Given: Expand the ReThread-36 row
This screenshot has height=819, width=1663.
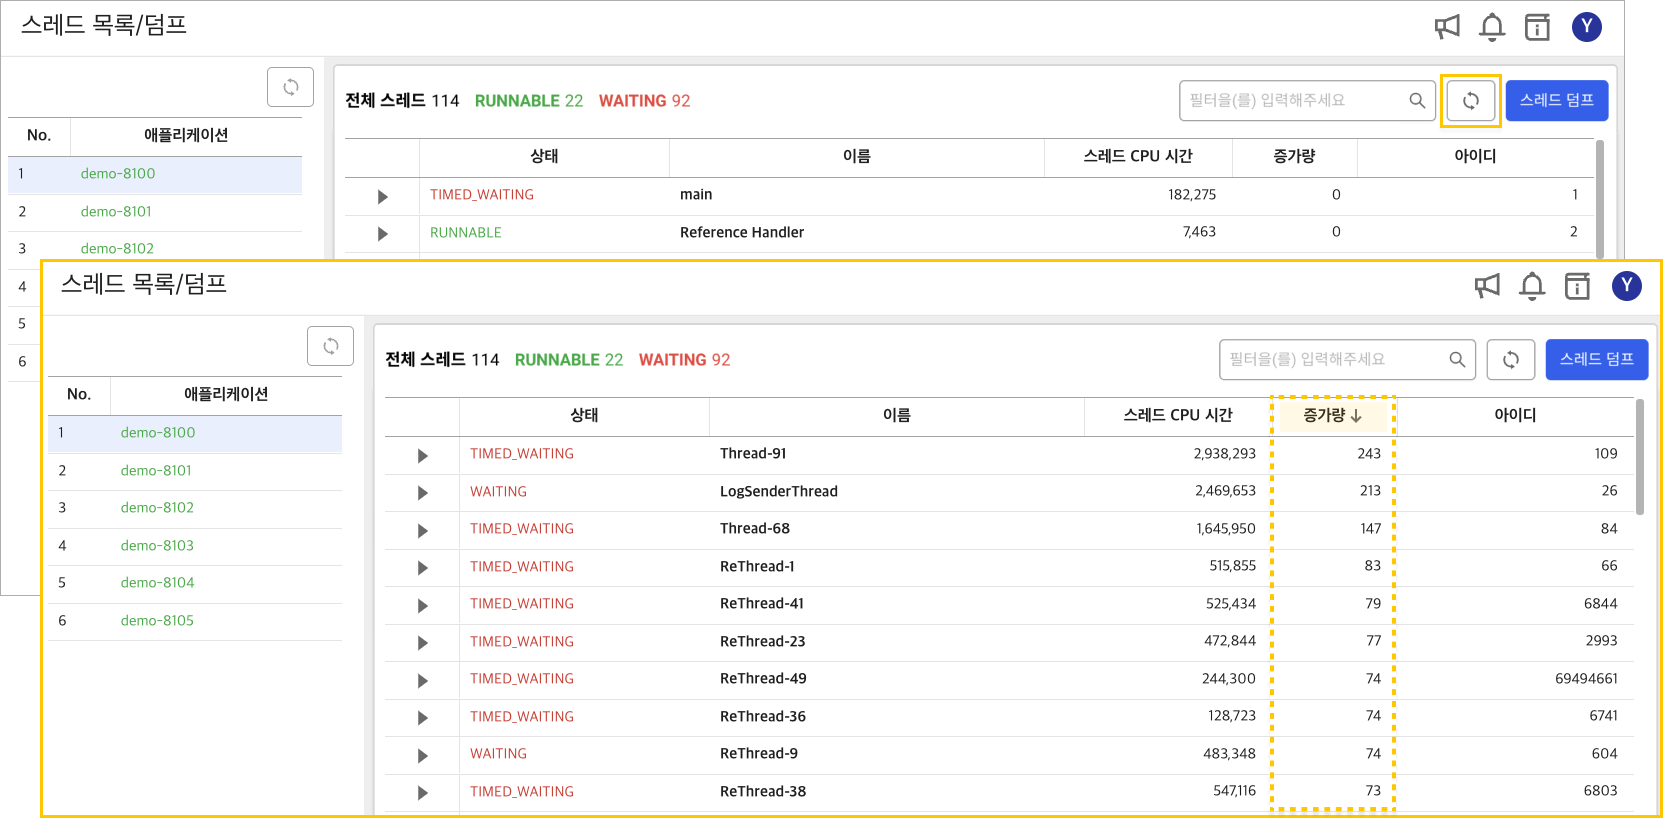Looking at the screenshot, I should (423, 718).
